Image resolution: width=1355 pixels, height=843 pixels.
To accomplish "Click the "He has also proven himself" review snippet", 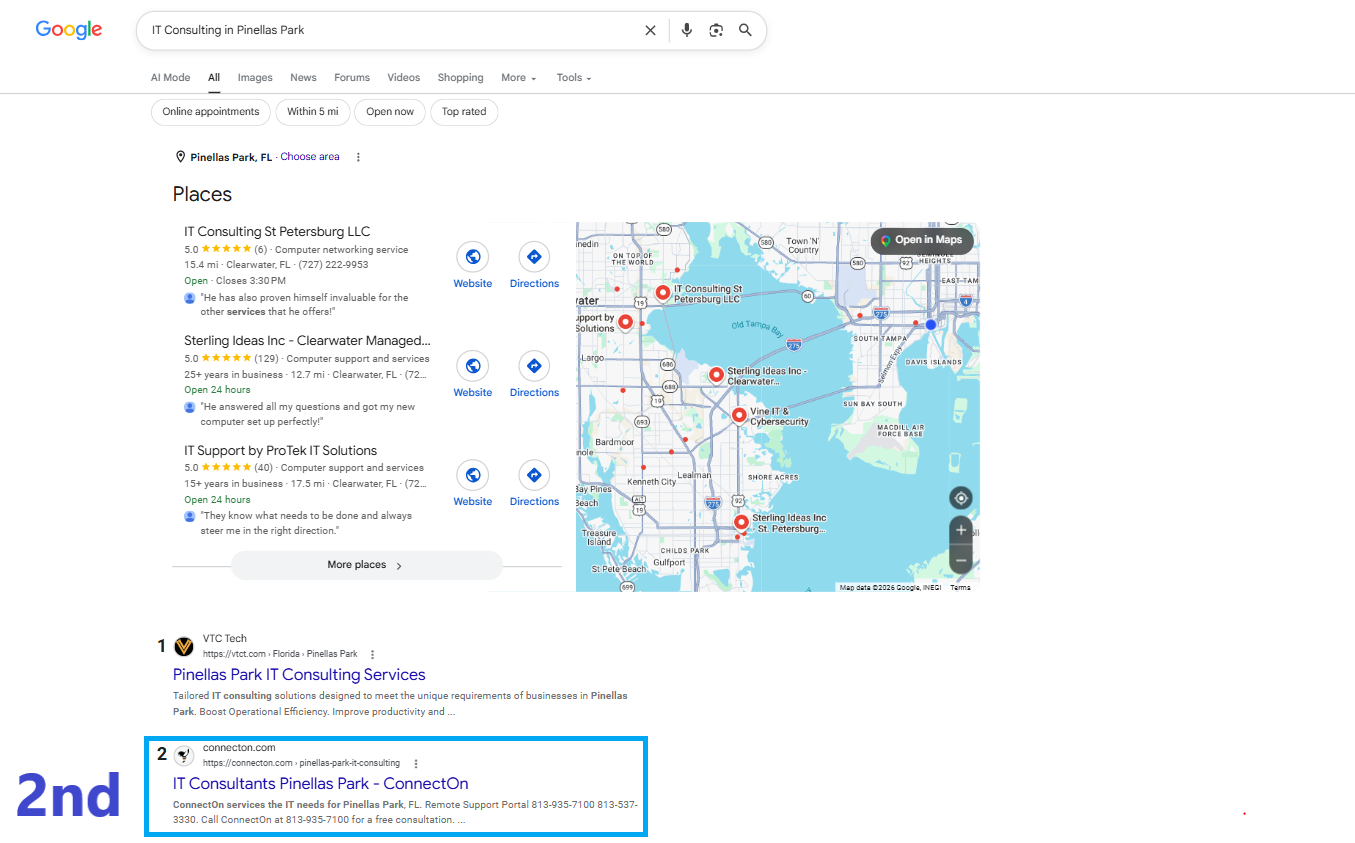I will (304, 305).
